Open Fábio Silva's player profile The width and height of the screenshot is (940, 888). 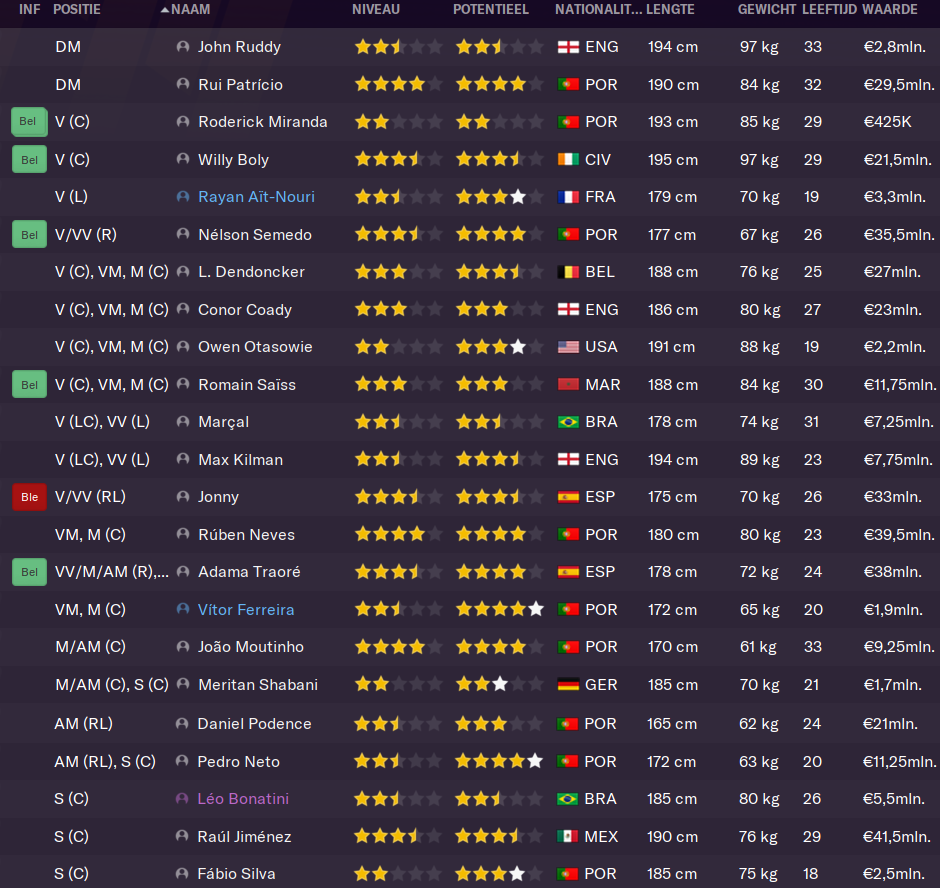pos(236,874)
